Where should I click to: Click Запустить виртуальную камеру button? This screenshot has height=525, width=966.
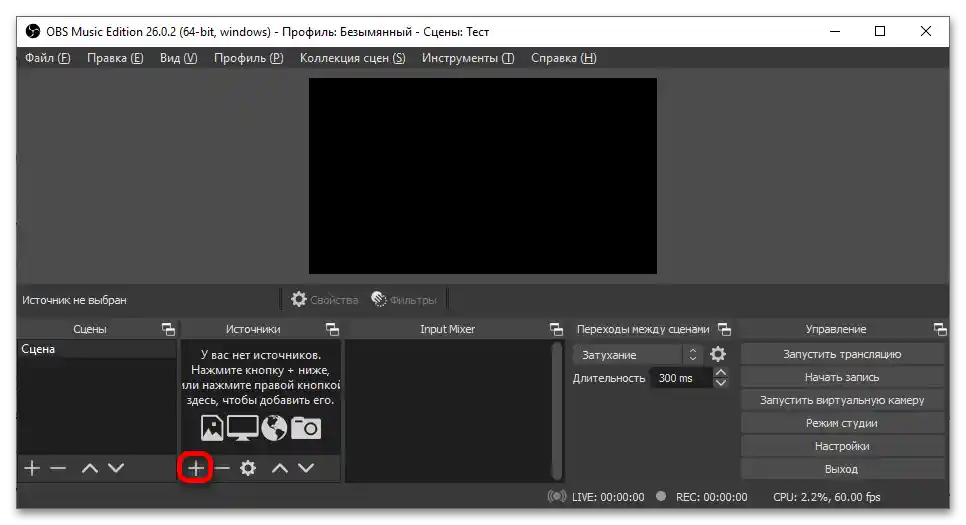[842, 400]
